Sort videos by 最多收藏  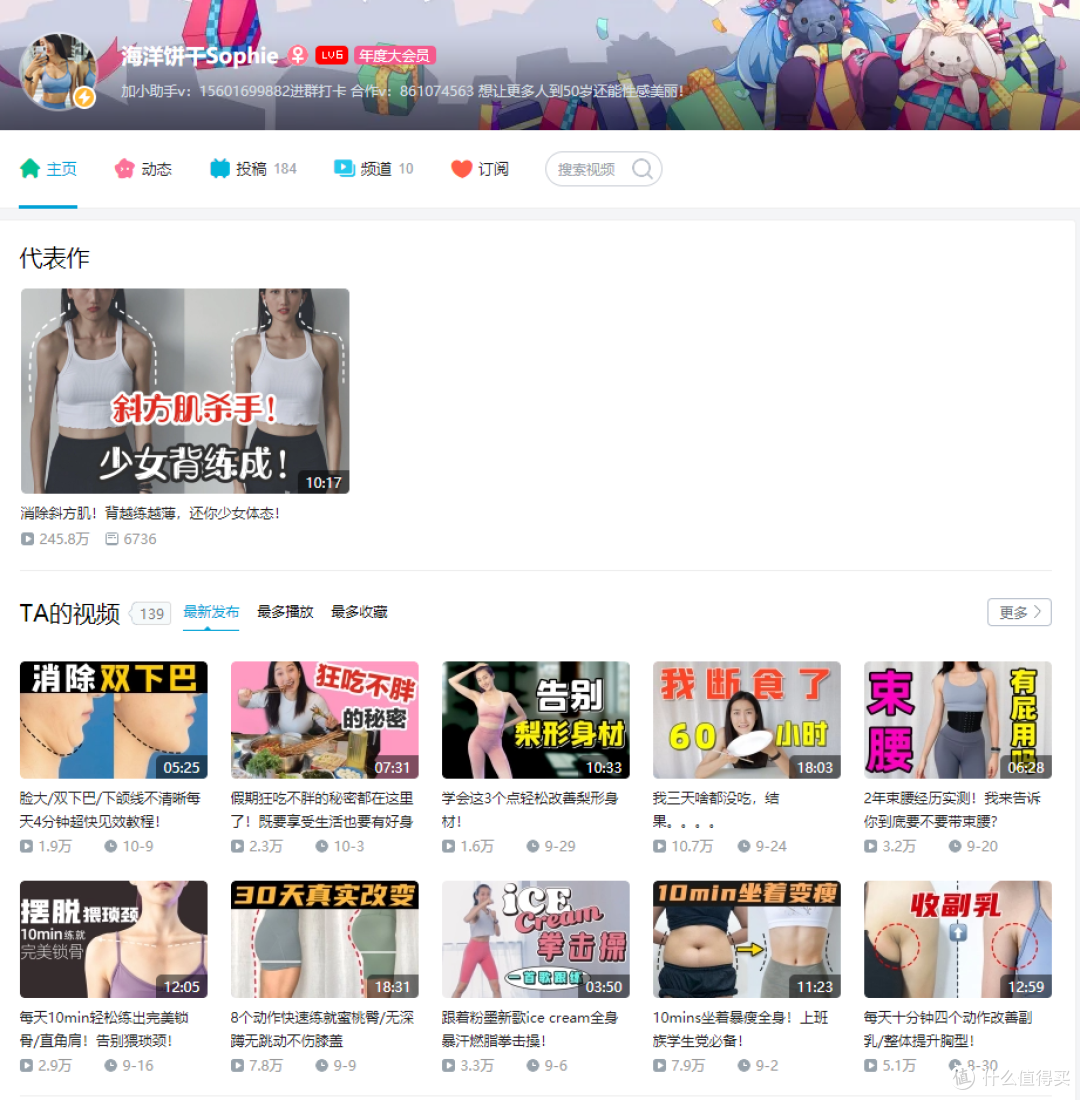click(x=359, y=612)
